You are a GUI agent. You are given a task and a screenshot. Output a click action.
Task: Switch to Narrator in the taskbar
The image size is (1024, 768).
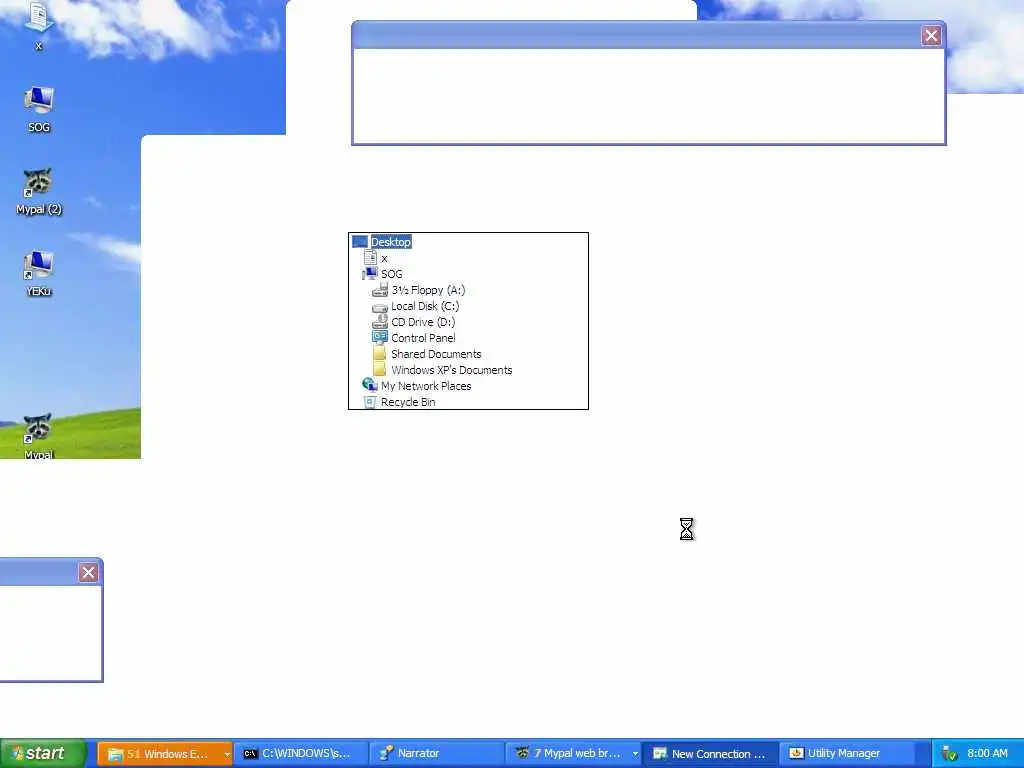click(438, 754)
